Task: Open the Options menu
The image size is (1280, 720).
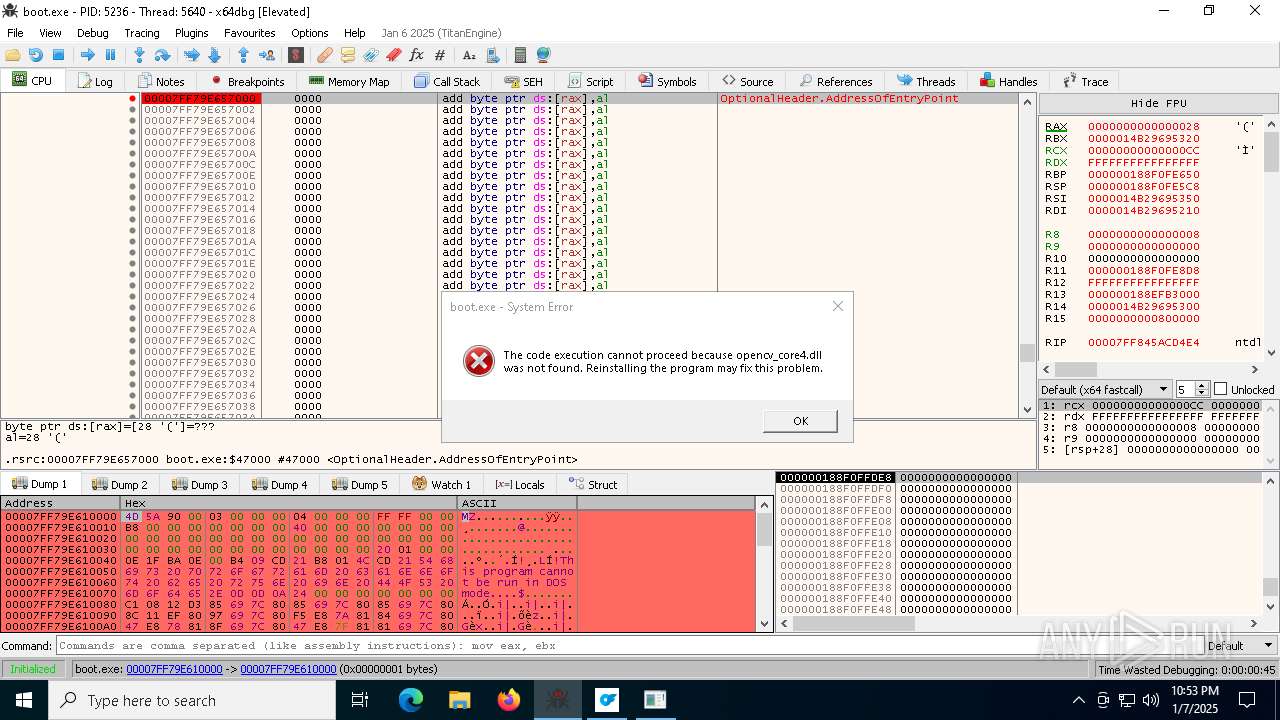Action: click(x=310, y=33)
